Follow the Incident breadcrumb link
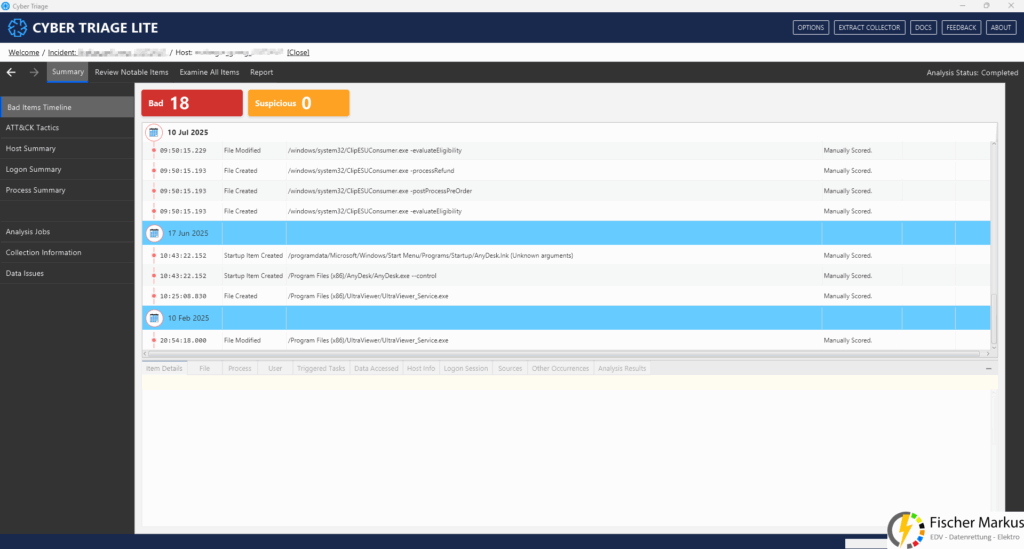1024x549 pixels. tap(106, 52)
